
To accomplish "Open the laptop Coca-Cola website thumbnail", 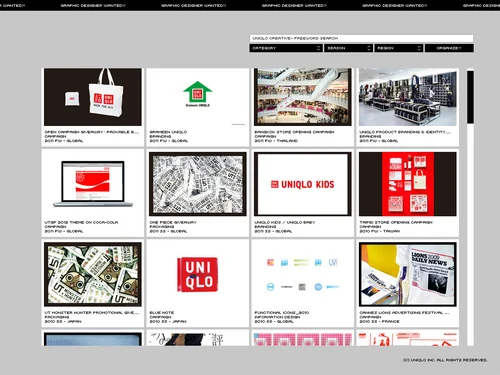I will pyautogui.click(x=93, y=184).
